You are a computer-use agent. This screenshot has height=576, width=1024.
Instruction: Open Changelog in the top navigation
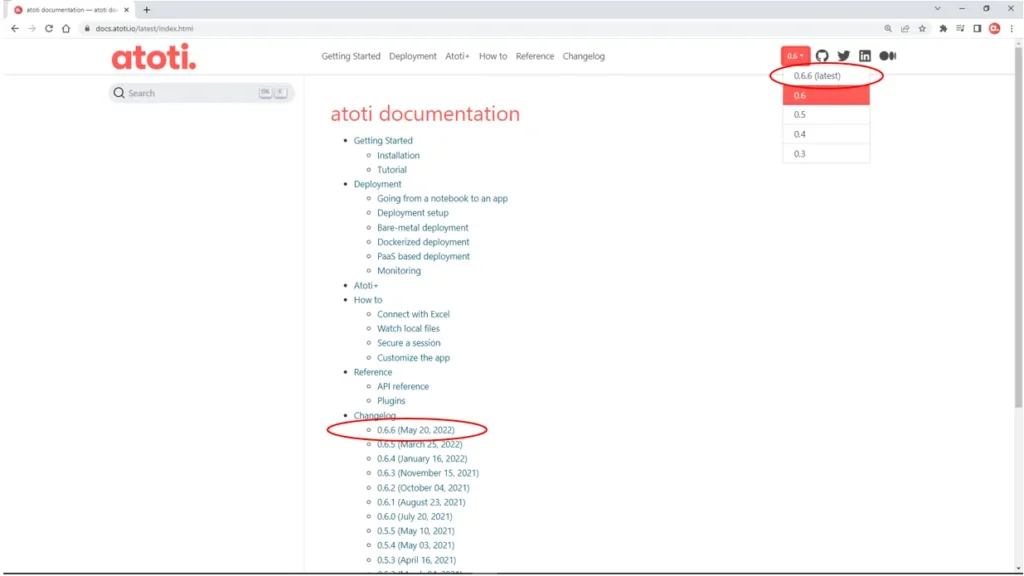pos(584,56)
